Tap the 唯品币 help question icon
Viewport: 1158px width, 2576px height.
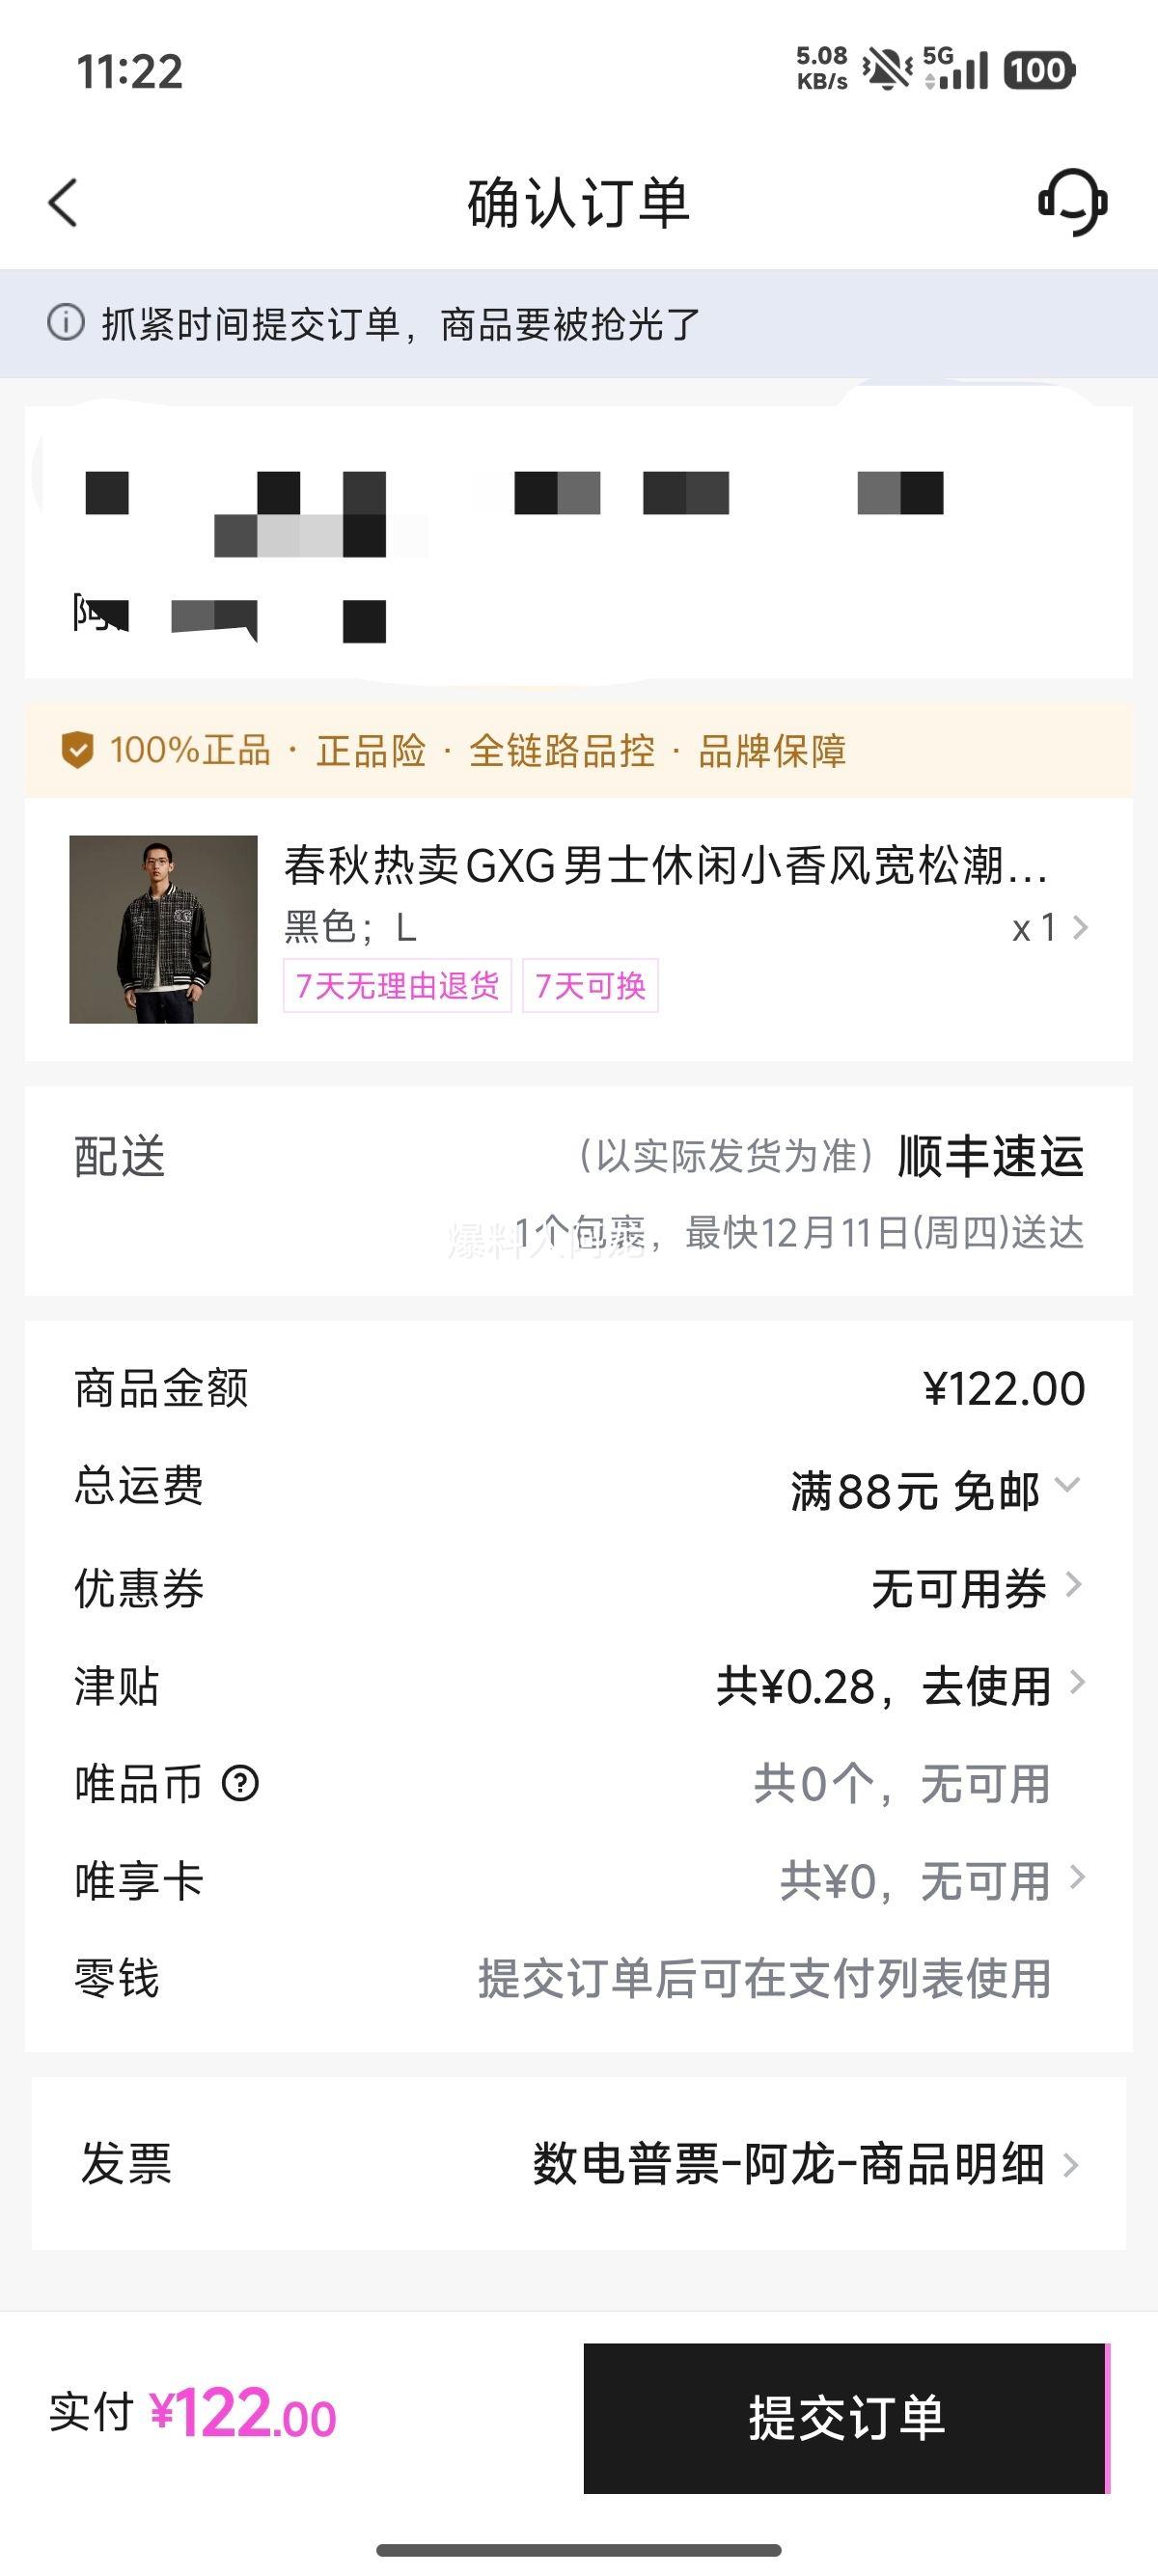240,1783
